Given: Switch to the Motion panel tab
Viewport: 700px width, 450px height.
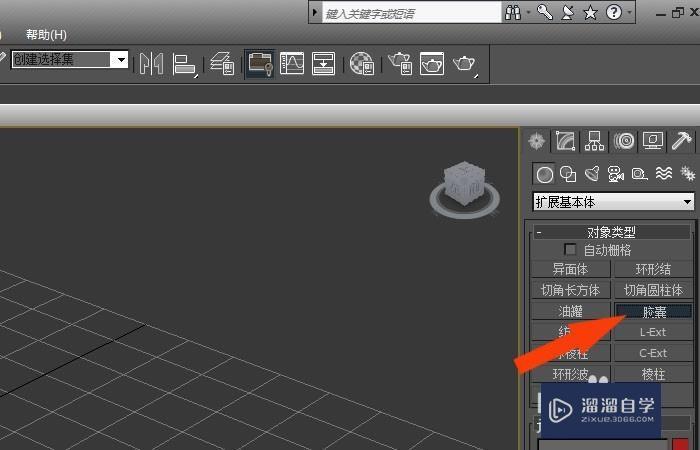Looking at the screenshot, I should [624, 141].
